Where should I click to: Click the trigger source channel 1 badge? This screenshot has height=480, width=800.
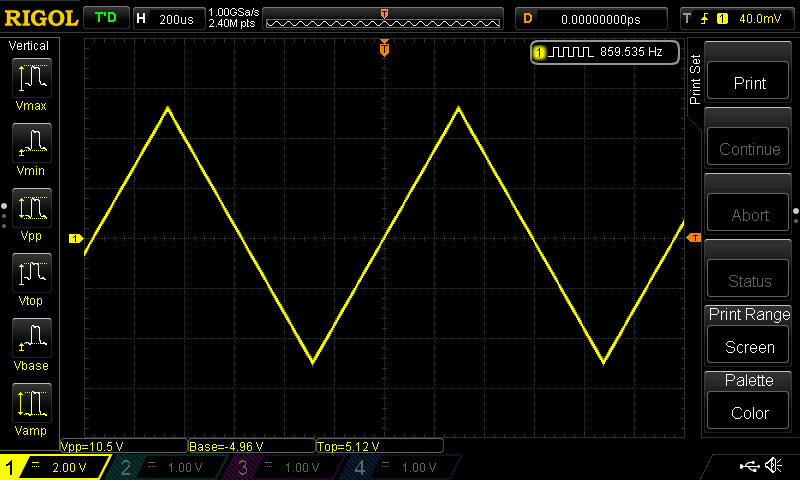point(722,19)
